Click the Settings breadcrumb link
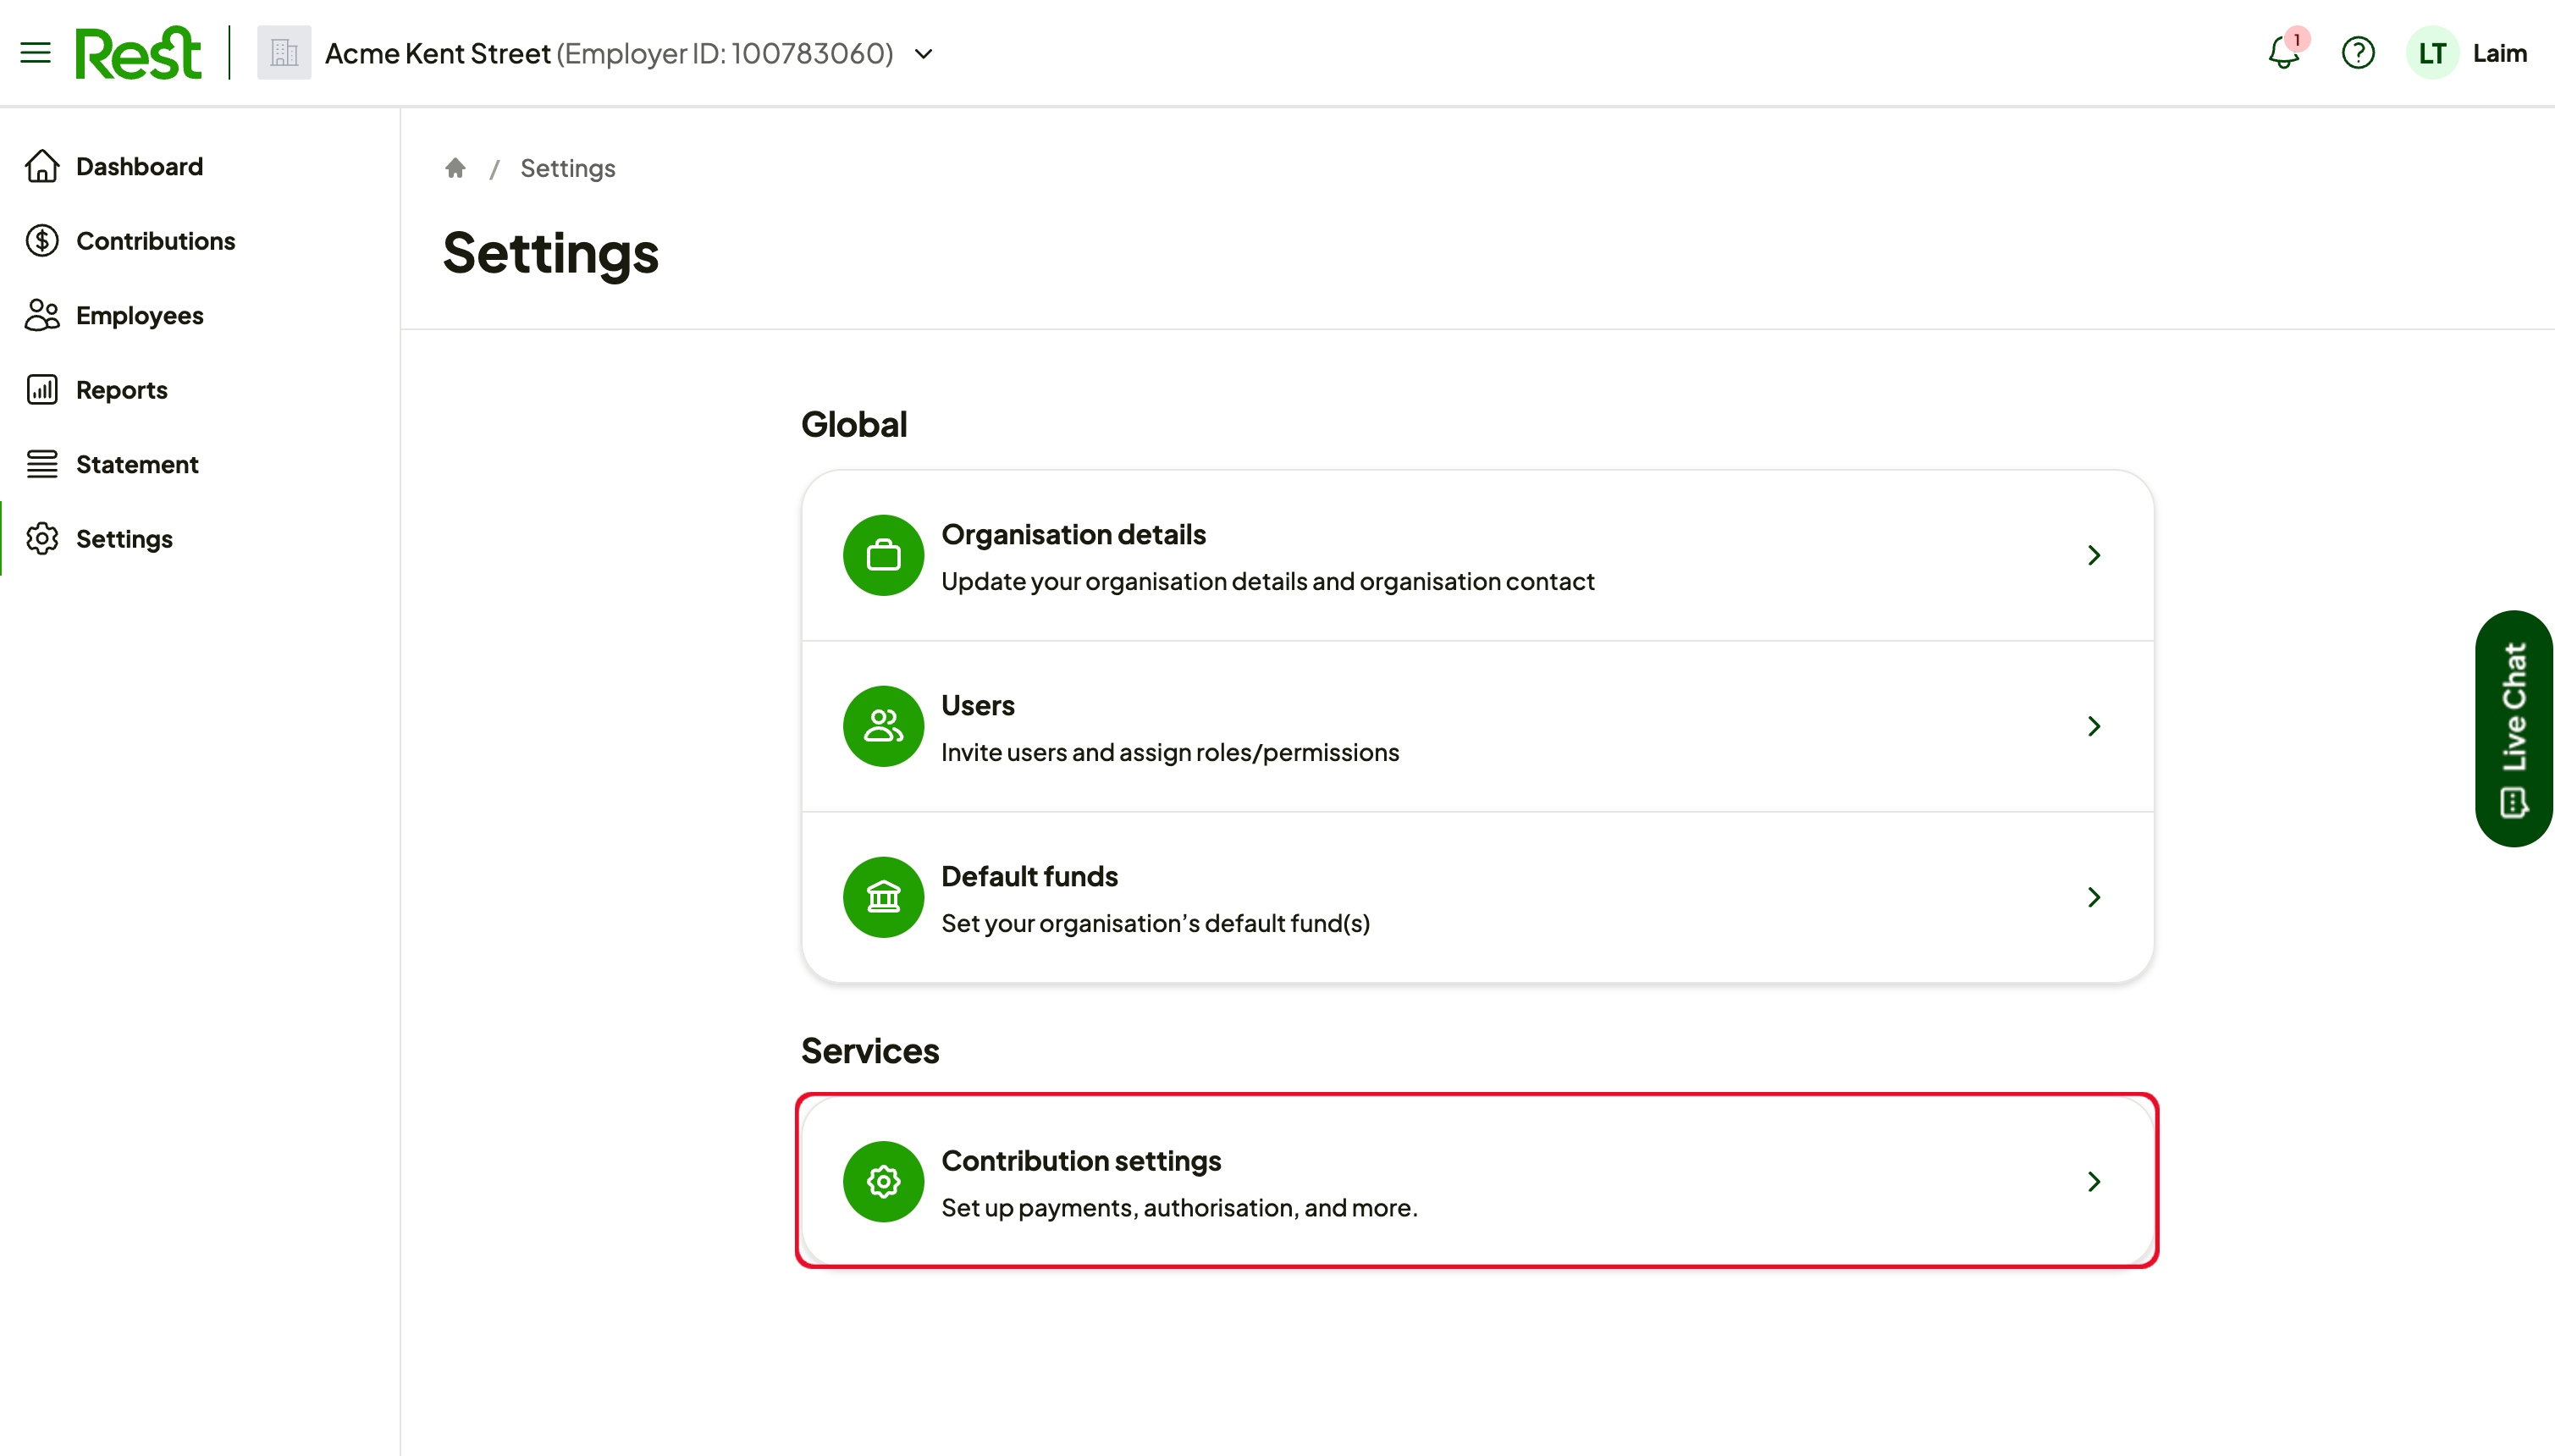This screenshot has height=1456, width=2555. tap(567, 168)
